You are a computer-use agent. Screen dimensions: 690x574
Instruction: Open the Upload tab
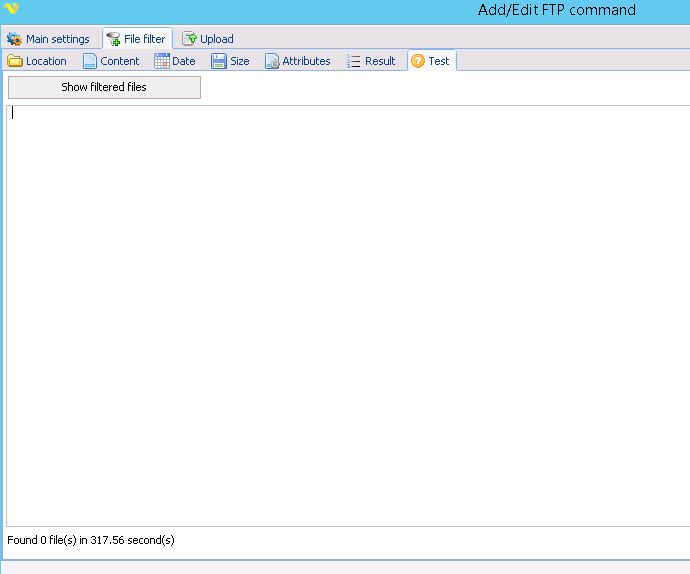pos(216,39)
